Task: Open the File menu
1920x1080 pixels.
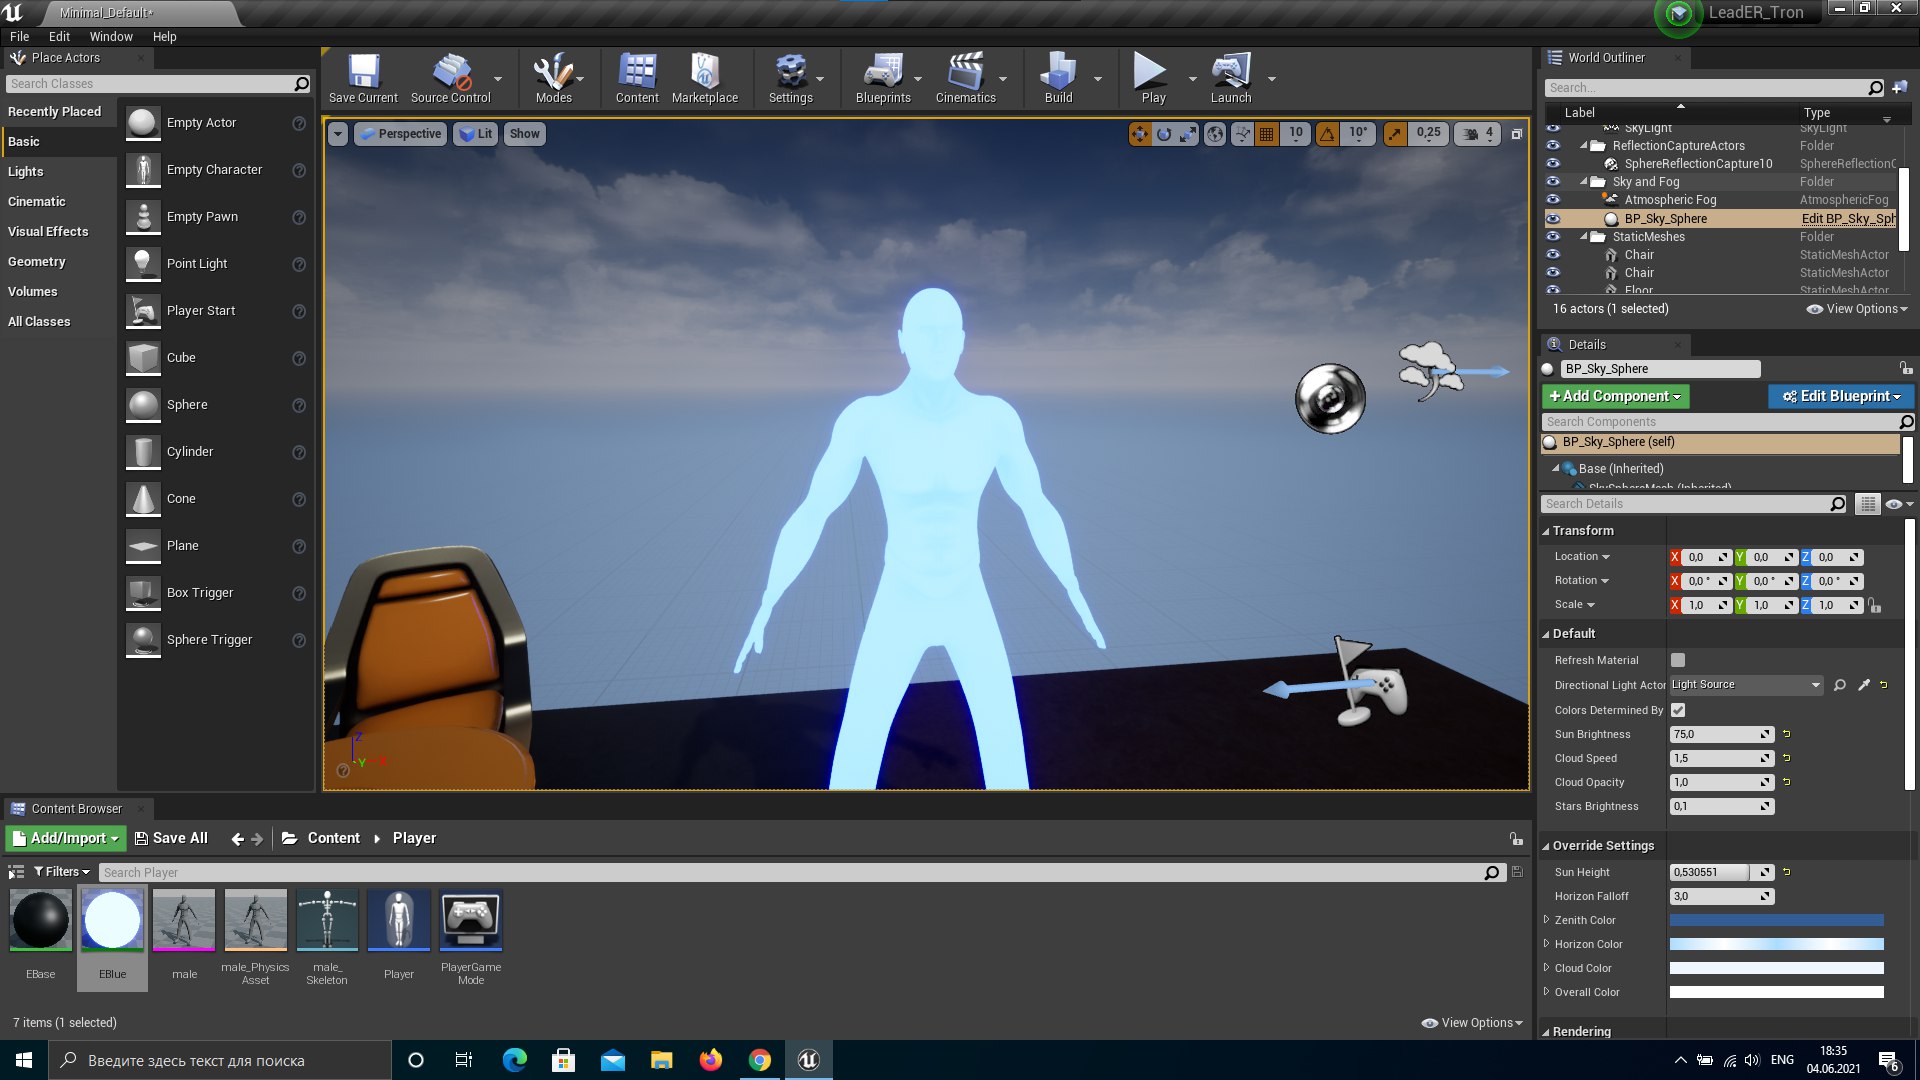Action: 19,36
